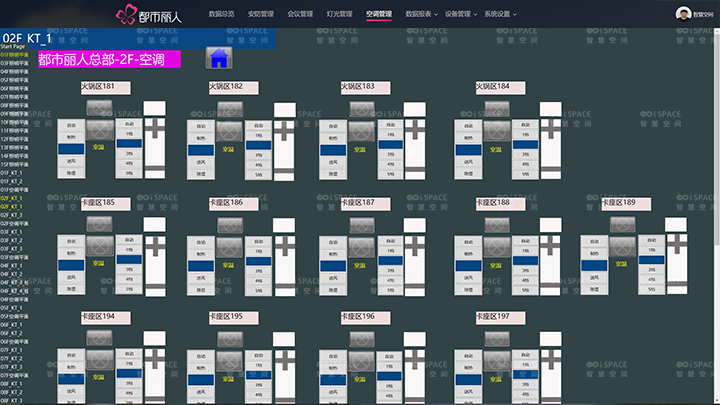Open the 会议管理 tab
The image size is (720, 405).
(300, 15)
